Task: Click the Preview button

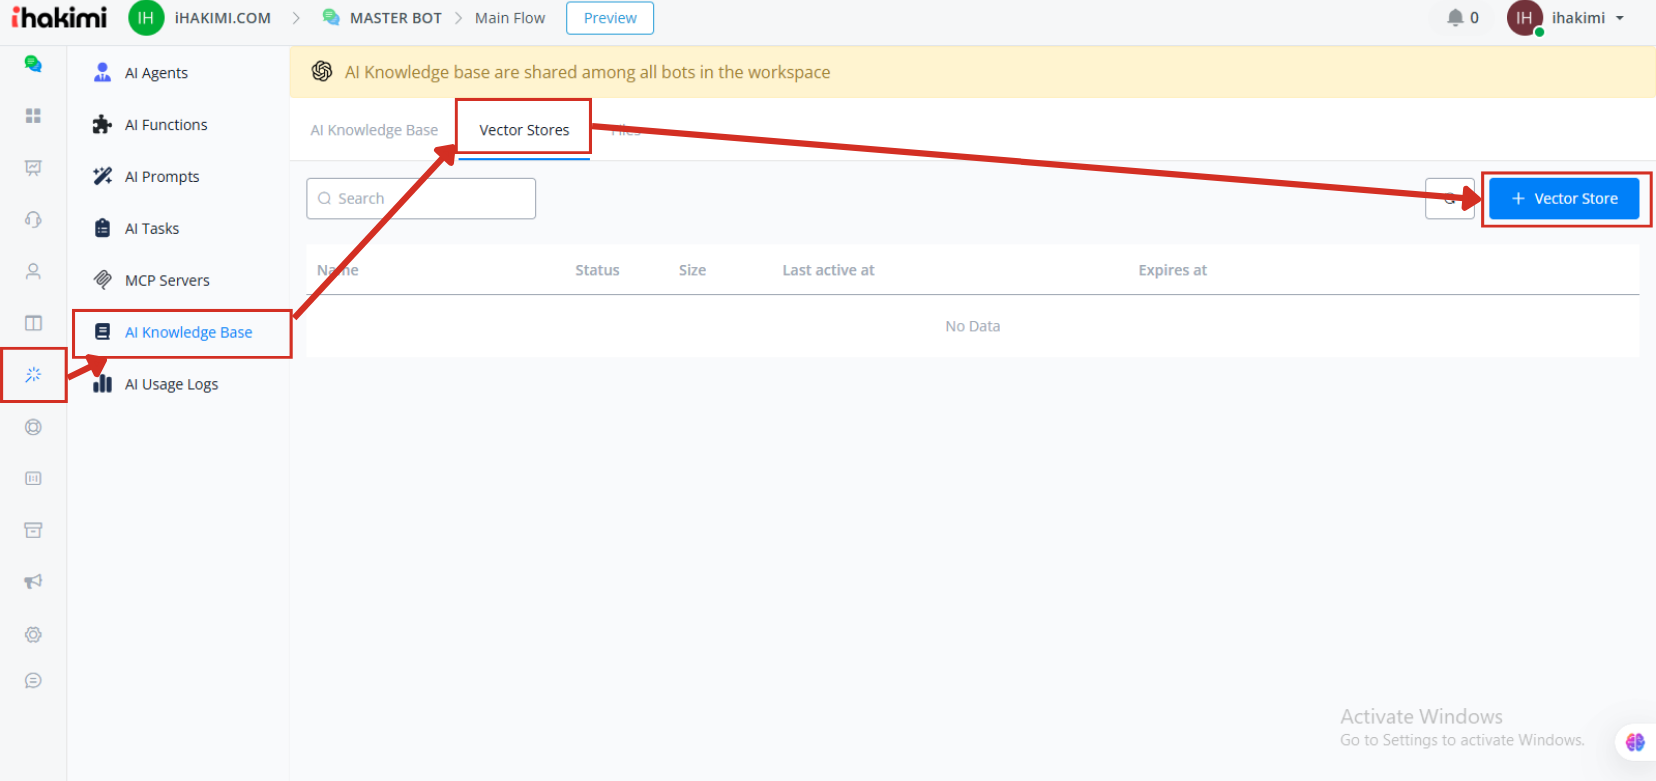Action: (x=610, y=18)
